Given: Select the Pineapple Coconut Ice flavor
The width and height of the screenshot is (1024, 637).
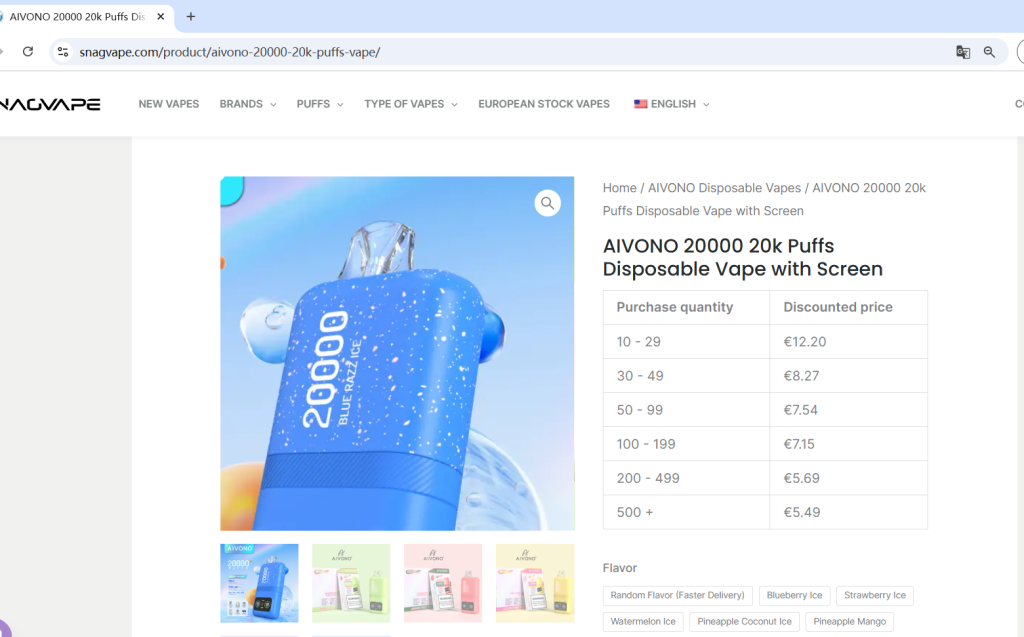Looking at the screenshot, I should [744, 621].
